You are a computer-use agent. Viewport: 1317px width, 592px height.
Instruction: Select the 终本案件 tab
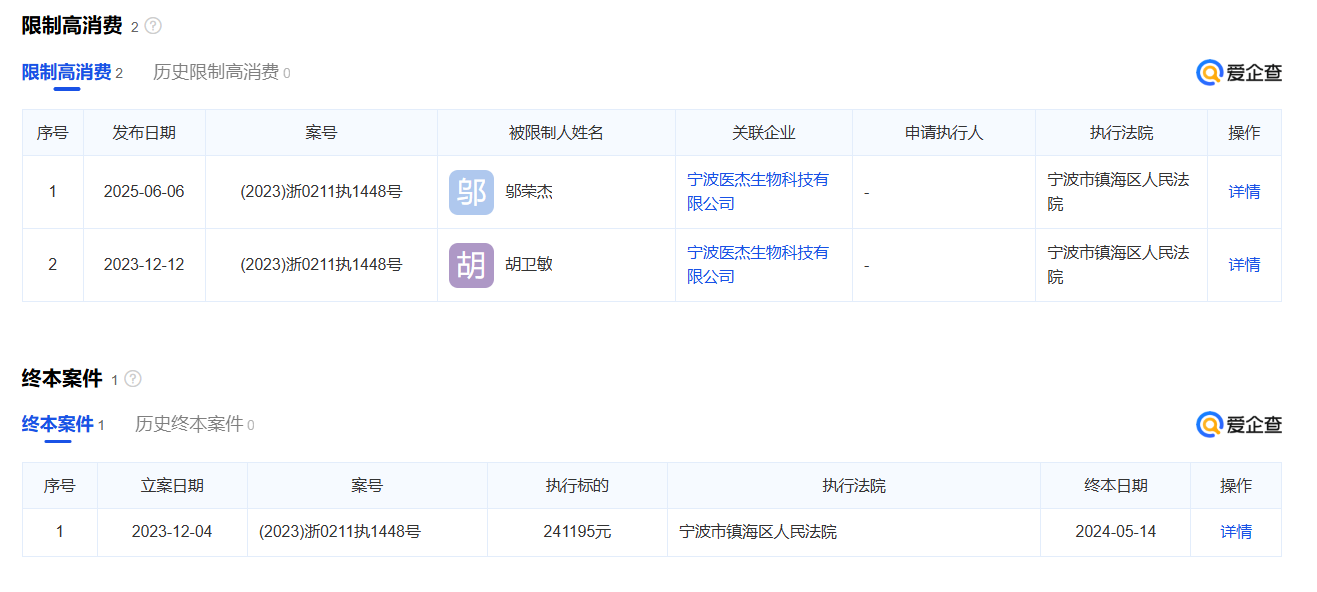tap(57, 424)
